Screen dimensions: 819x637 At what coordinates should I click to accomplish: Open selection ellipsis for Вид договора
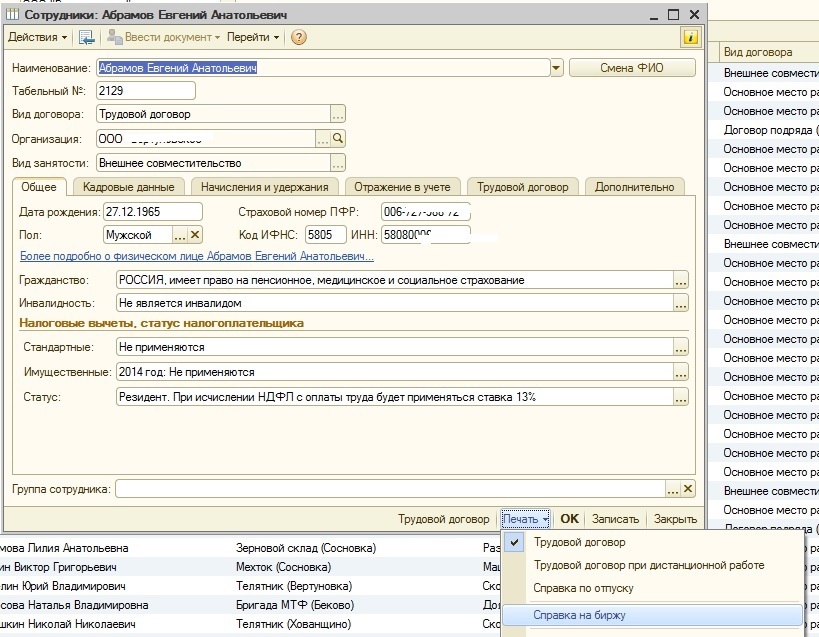coord(338,114)
